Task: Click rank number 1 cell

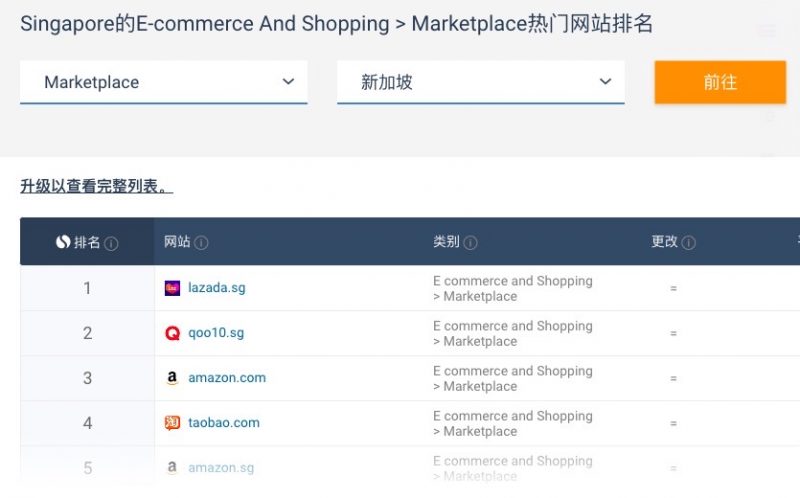Action: [87, 288]
